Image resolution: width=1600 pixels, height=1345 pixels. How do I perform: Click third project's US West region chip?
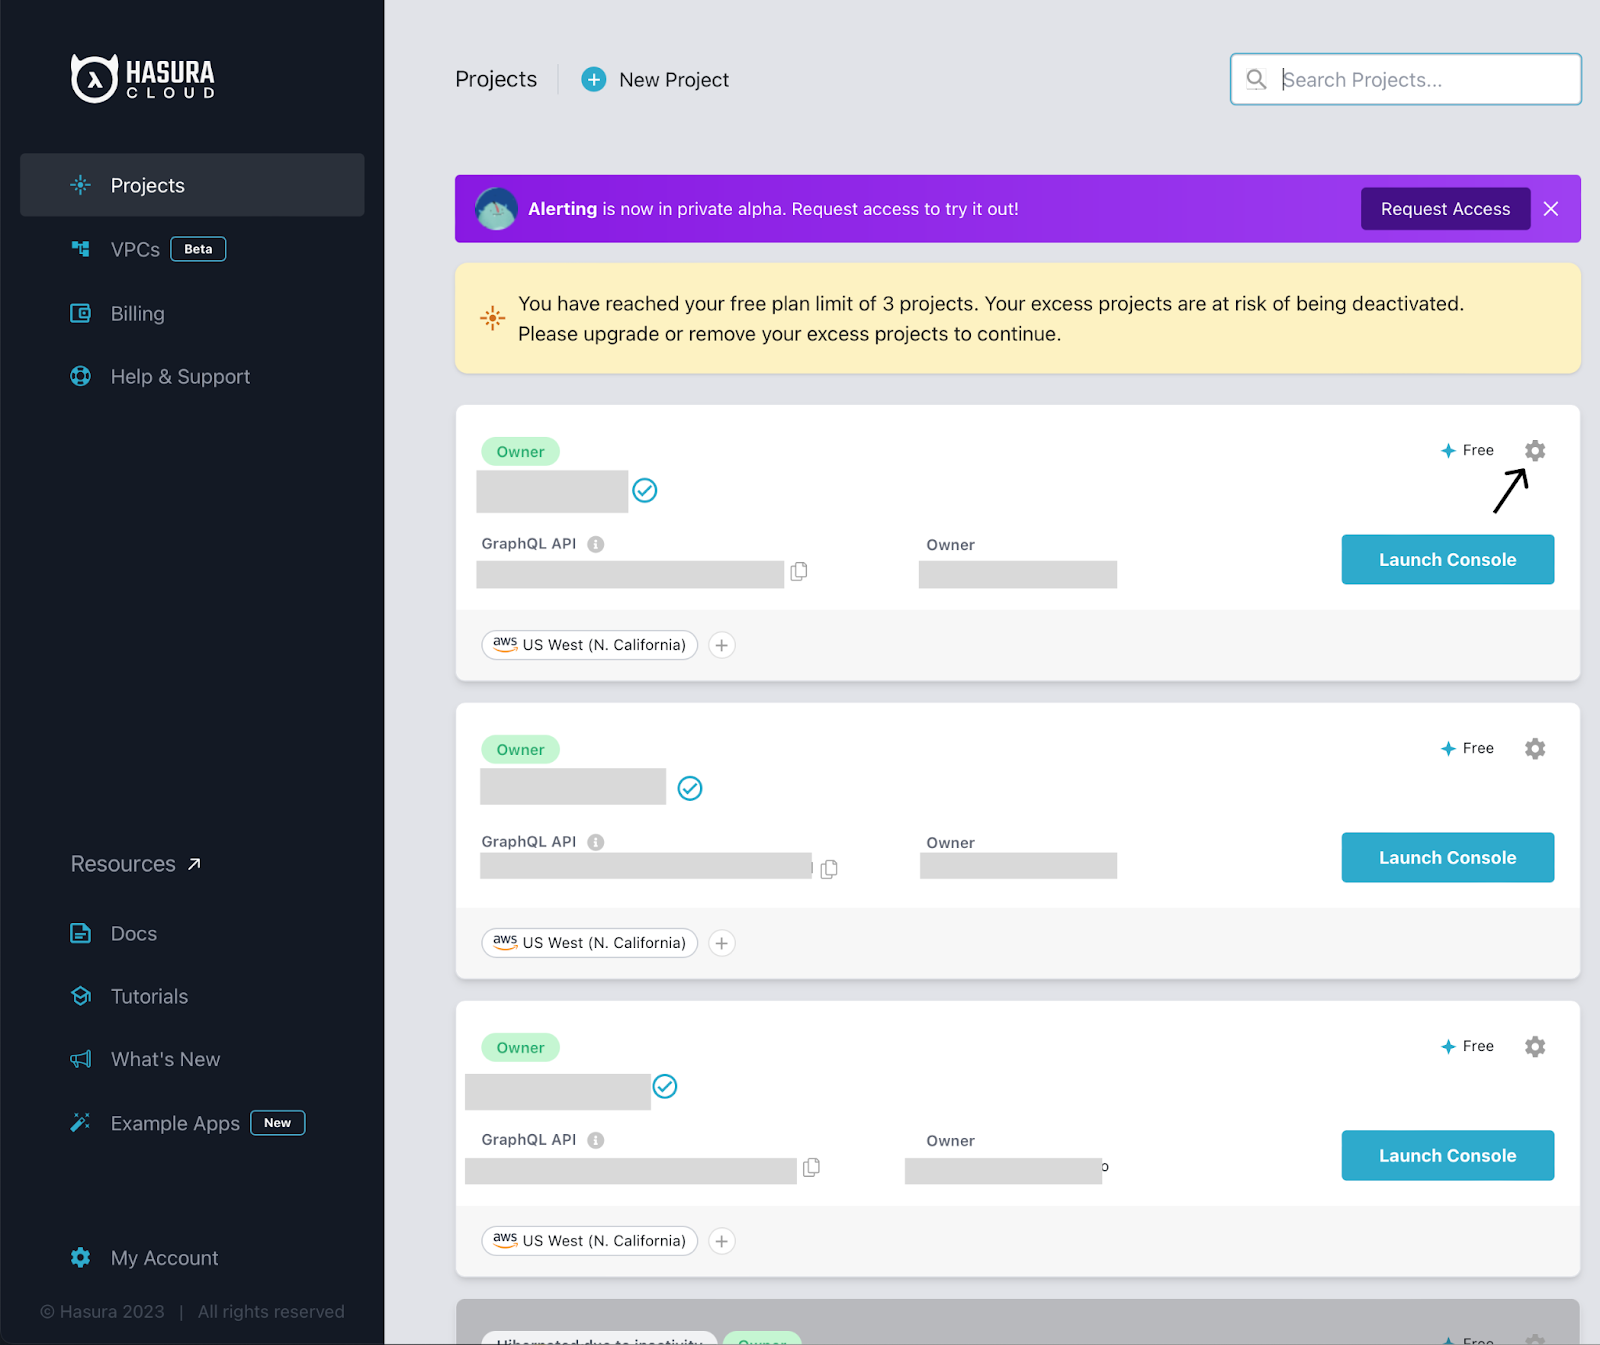(x=590, y=1241)
